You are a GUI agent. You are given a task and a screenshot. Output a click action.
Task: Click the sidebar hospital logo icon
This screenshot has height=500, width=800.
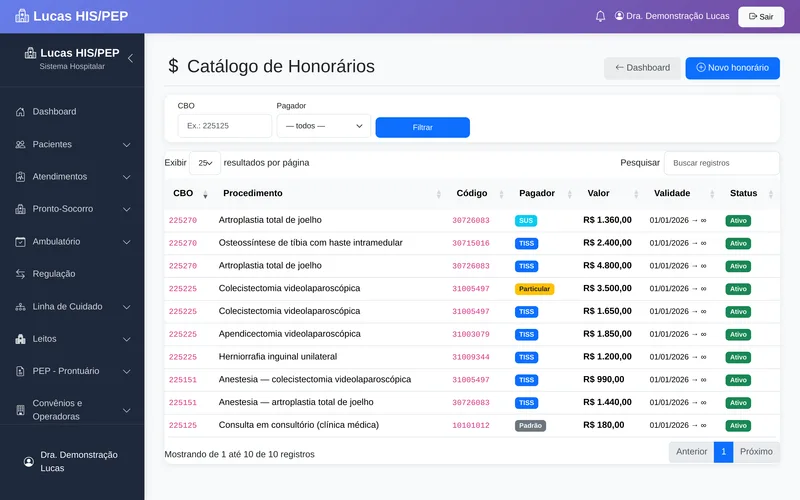(31, 53)
